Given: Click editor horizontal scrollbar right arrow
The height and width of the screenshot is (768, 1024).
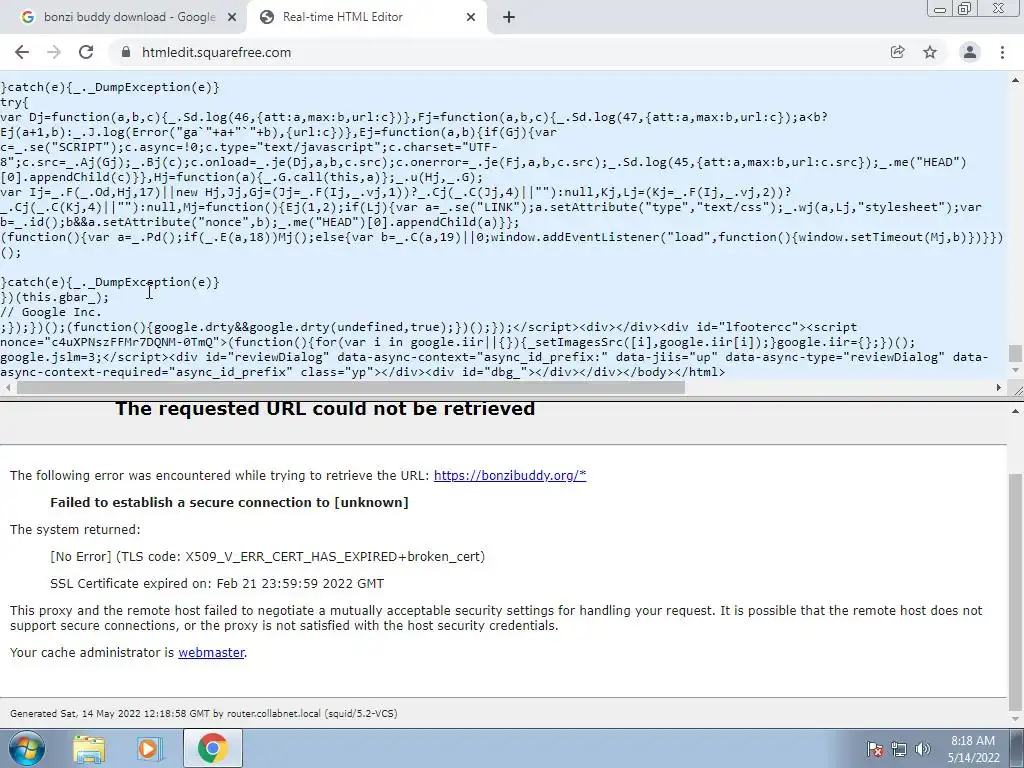Looking at the screenshot, I should pos(999,388).
